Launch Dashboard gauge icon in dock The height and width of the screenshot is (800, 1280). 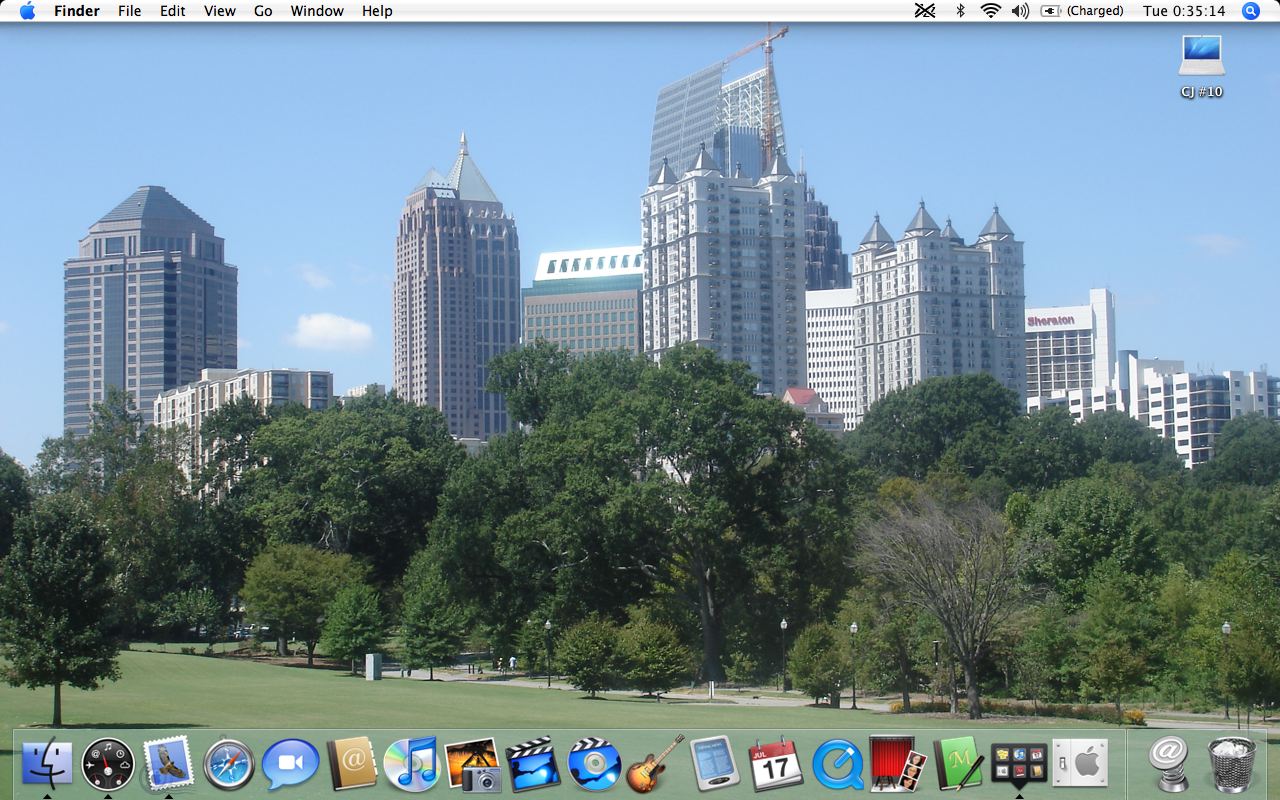click(108, 764)
